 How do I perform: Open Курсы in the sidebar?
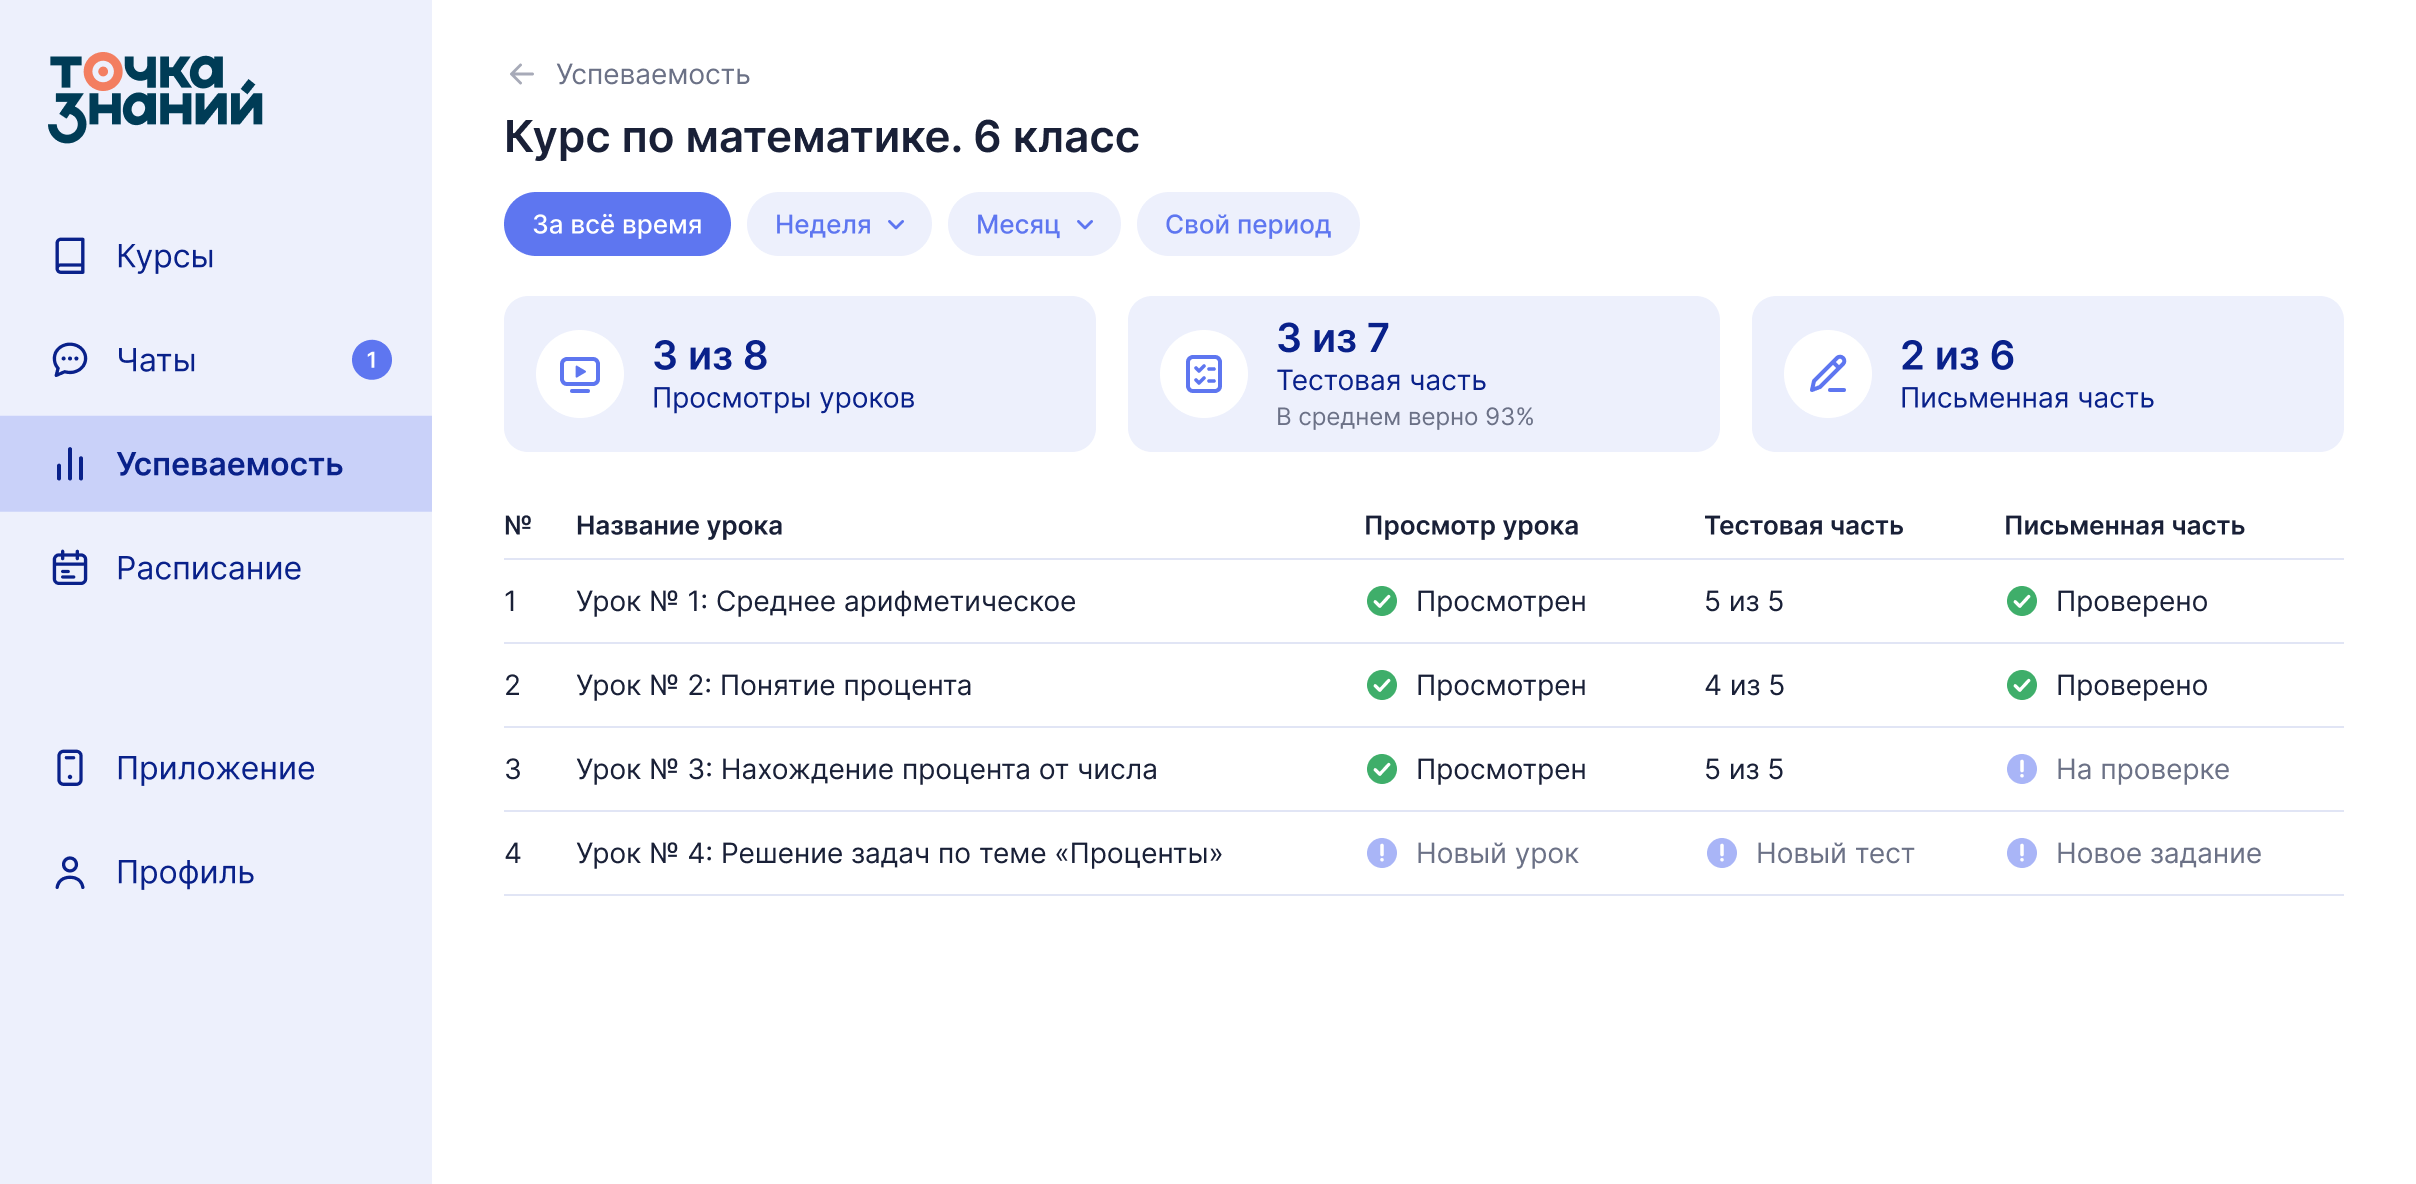[x=216, y=256]
